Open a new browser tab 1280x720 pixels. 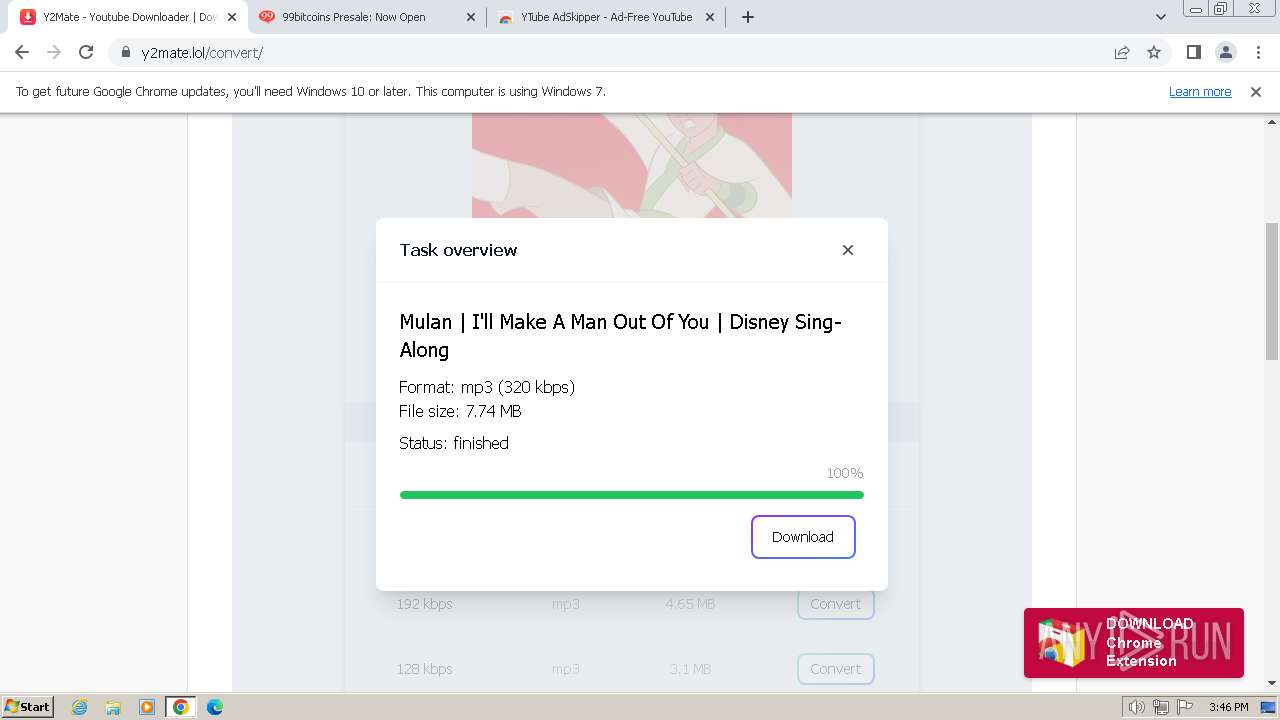pos(747,17)
